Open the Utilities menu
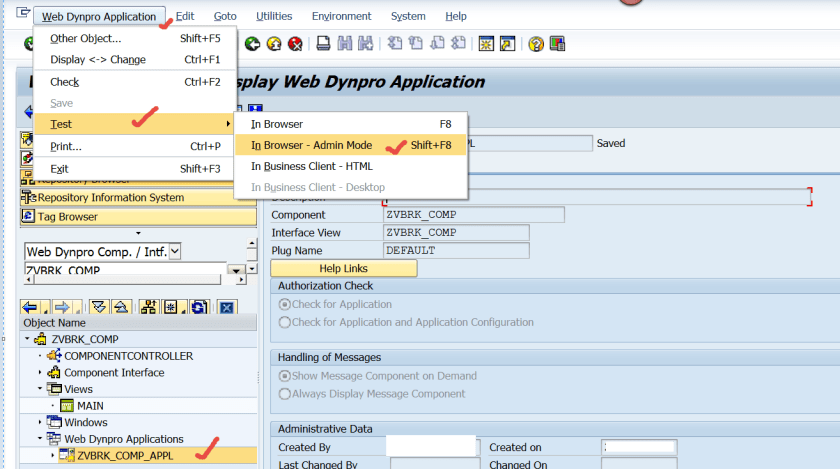 [274, 16]
